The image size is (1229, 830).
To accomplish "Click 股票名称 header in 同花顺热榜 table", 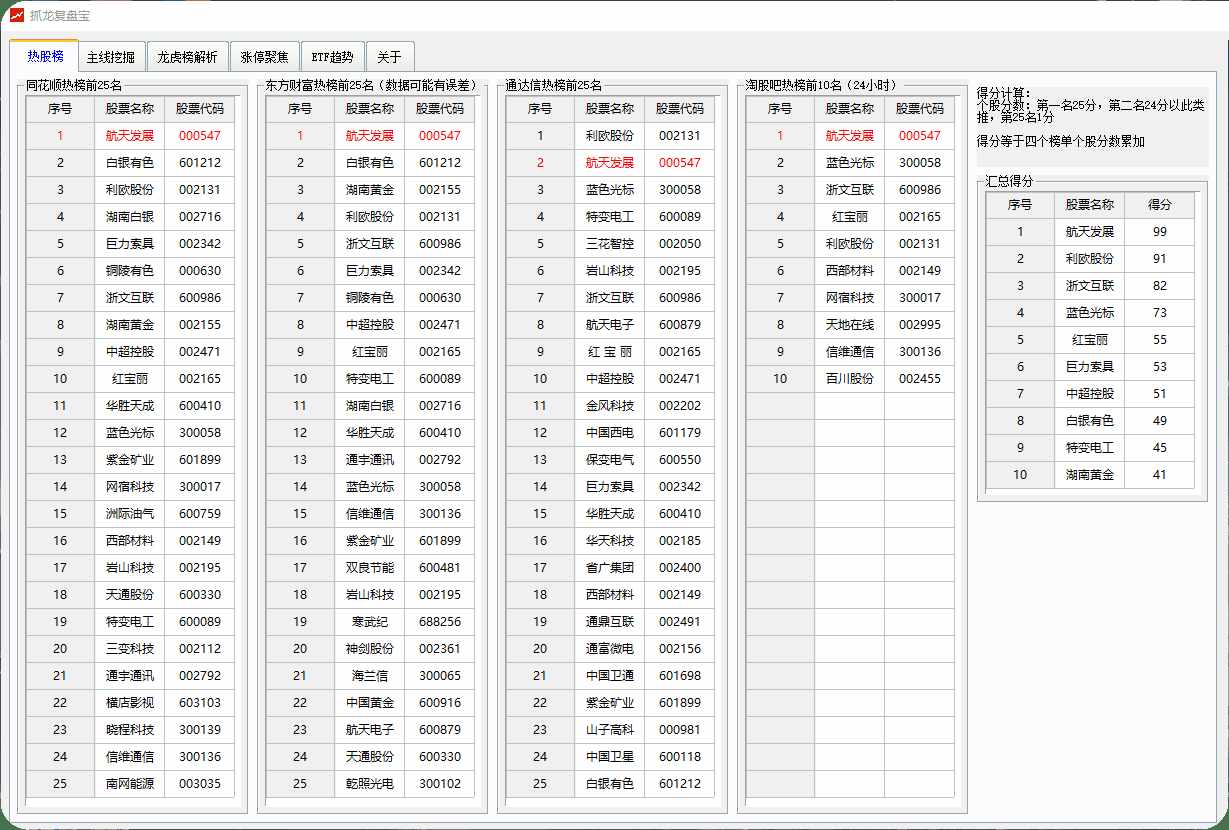I will 130,109.
